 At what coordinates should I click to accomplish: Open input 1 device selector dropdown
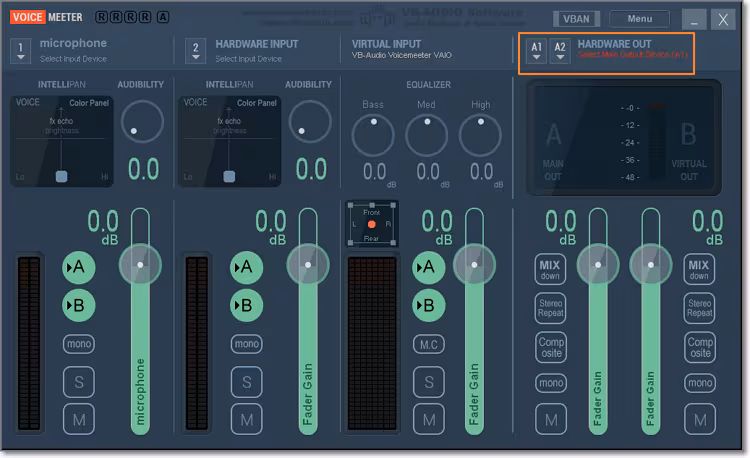21,51
